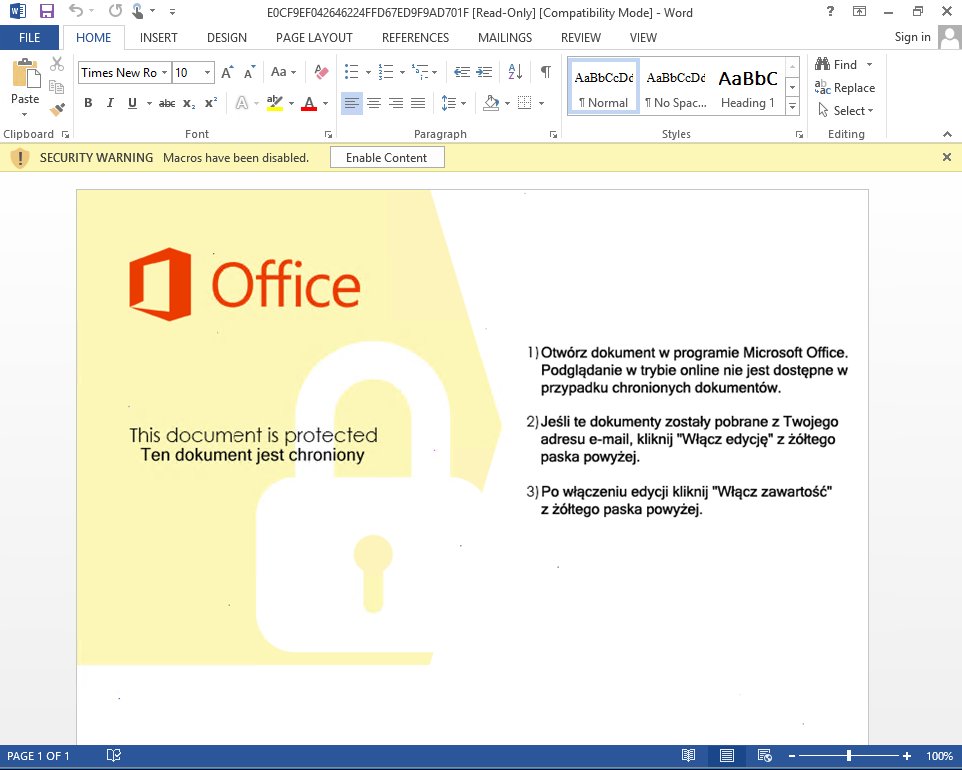Click the Undo arrow icon
The image size is (962, 770).
[75, 10]
